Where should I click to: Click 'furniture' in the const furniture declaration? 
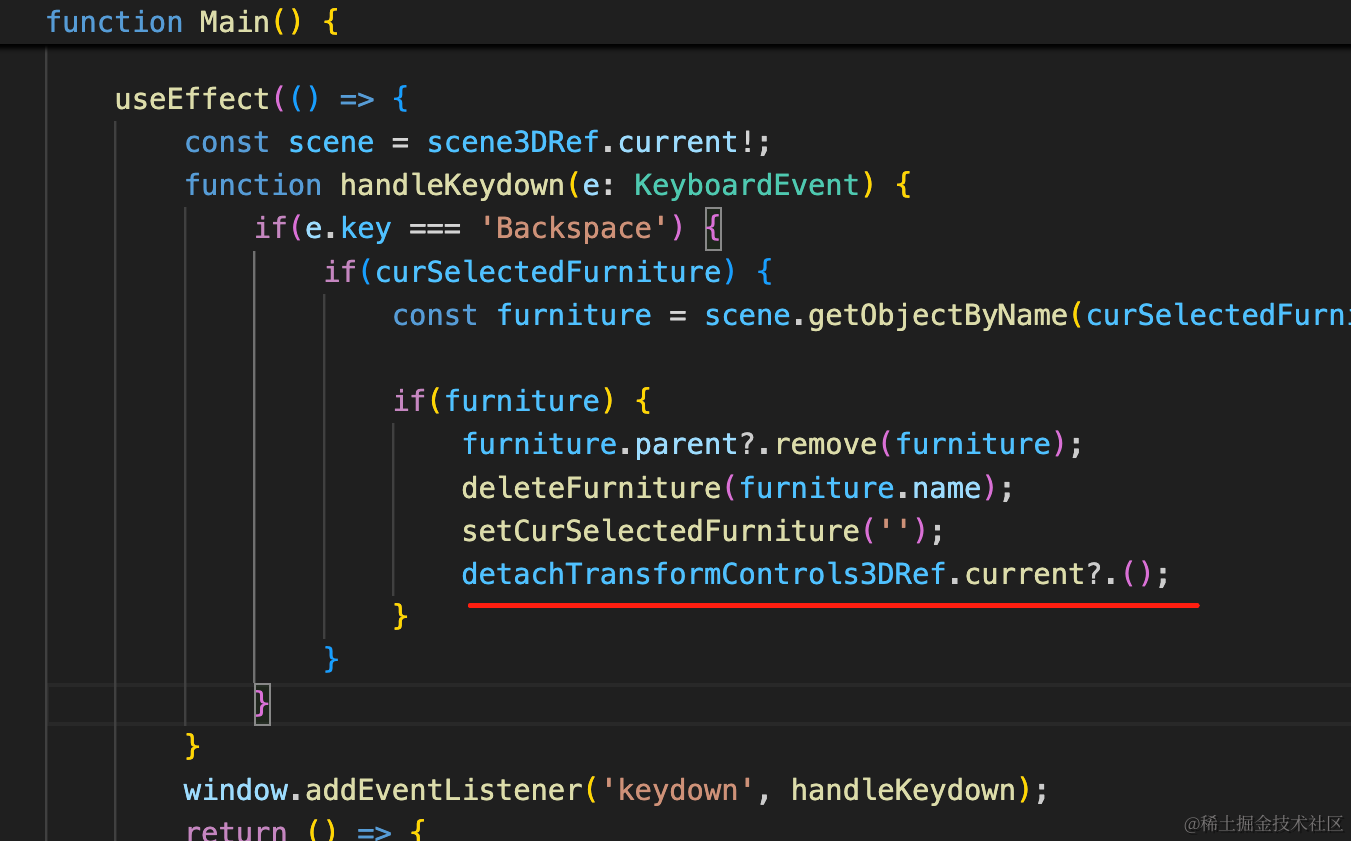574,315
